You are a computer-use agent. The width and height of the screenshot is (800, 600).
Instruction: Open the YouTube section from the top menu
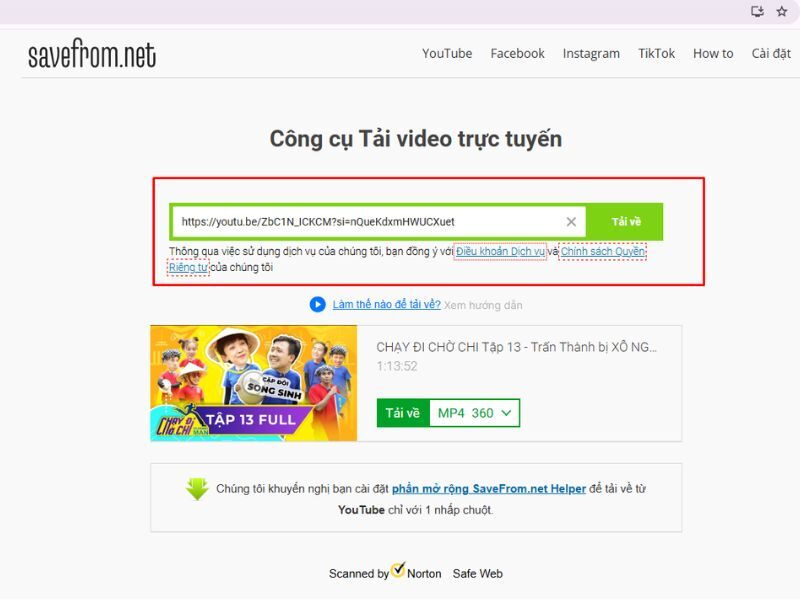pos(446,54)
